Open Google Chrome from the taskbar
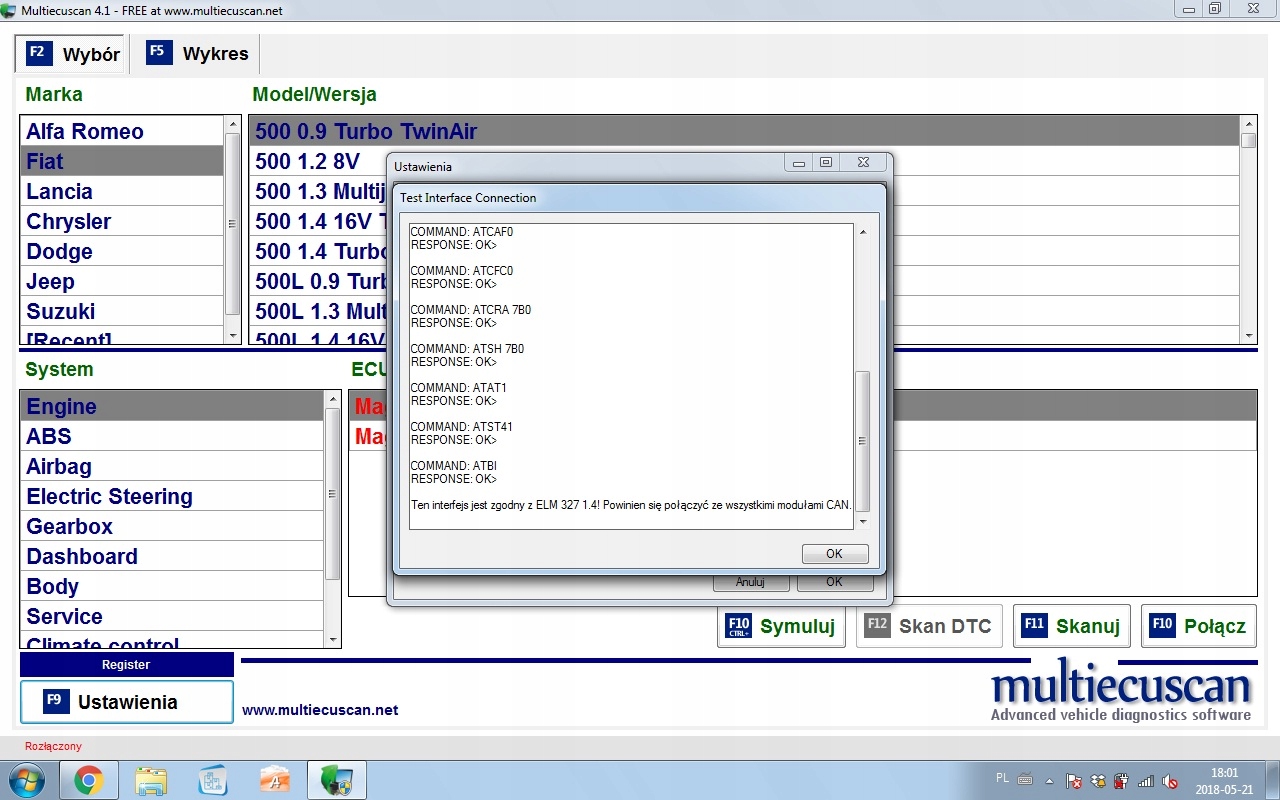This screenshot has width=1280, height=800. tap(89, 780)
